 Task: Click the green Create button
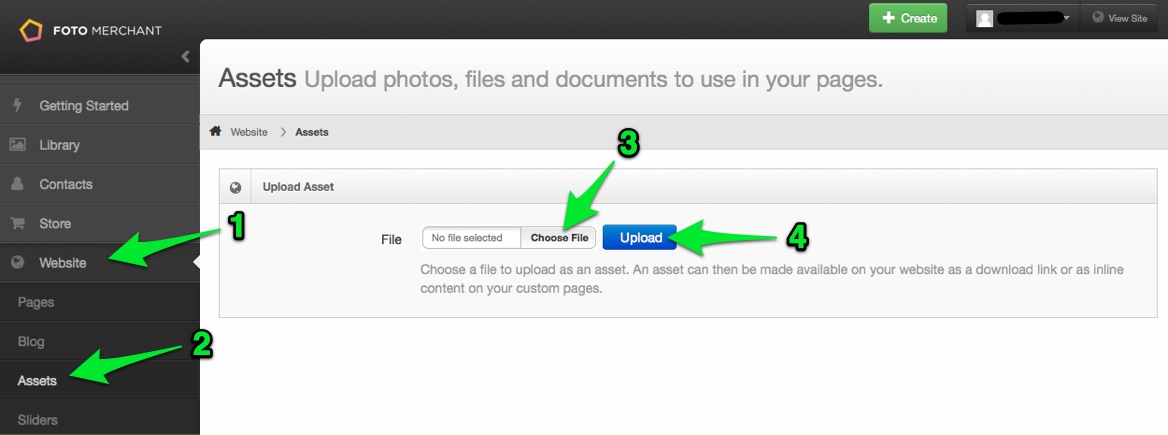pyautogui.click(x=908, y=18)
